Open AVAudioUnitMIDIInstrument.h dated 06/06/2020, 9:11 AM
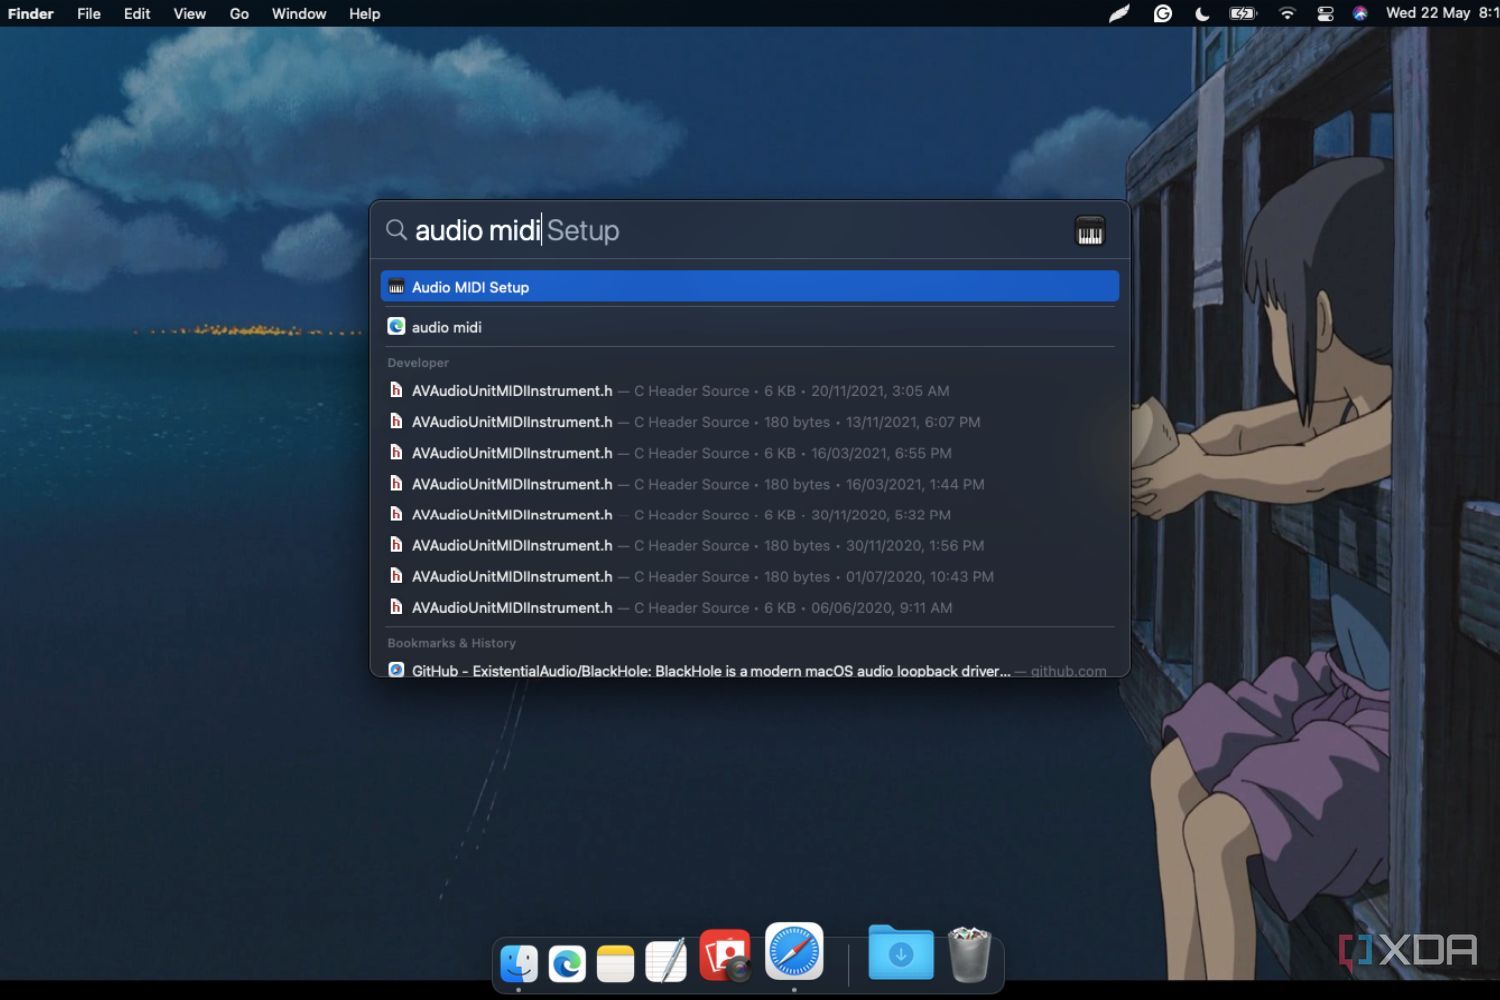 [x=749, y=608]
